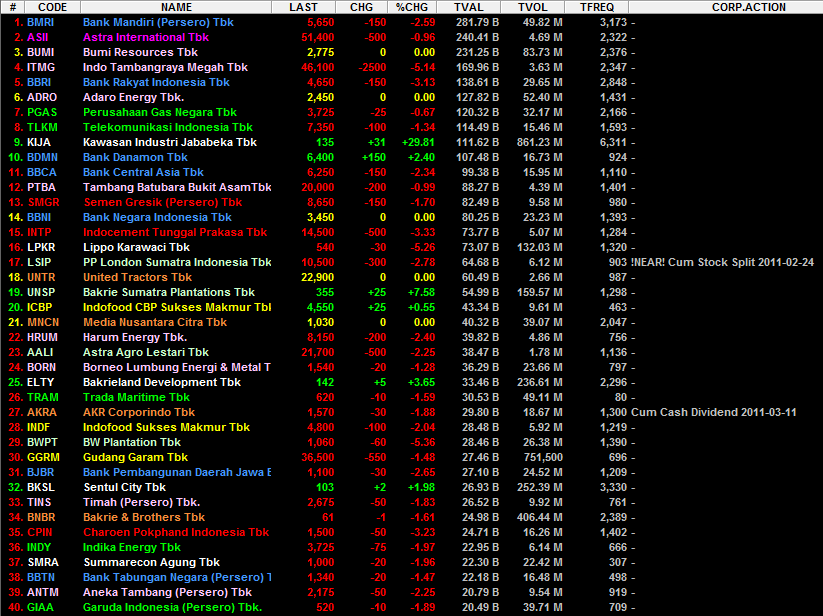Click the # column header
The image size is (823, 616).
(13, 7)
